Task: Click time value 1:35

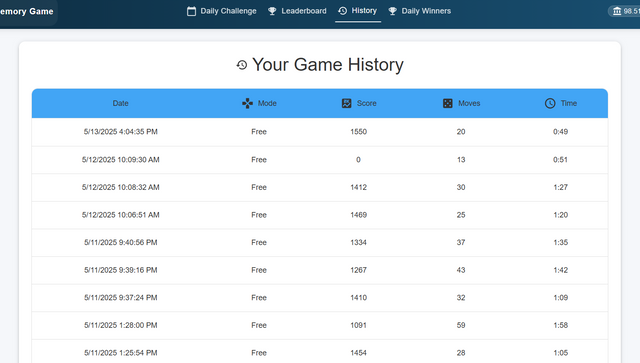Action: [560, 242]
